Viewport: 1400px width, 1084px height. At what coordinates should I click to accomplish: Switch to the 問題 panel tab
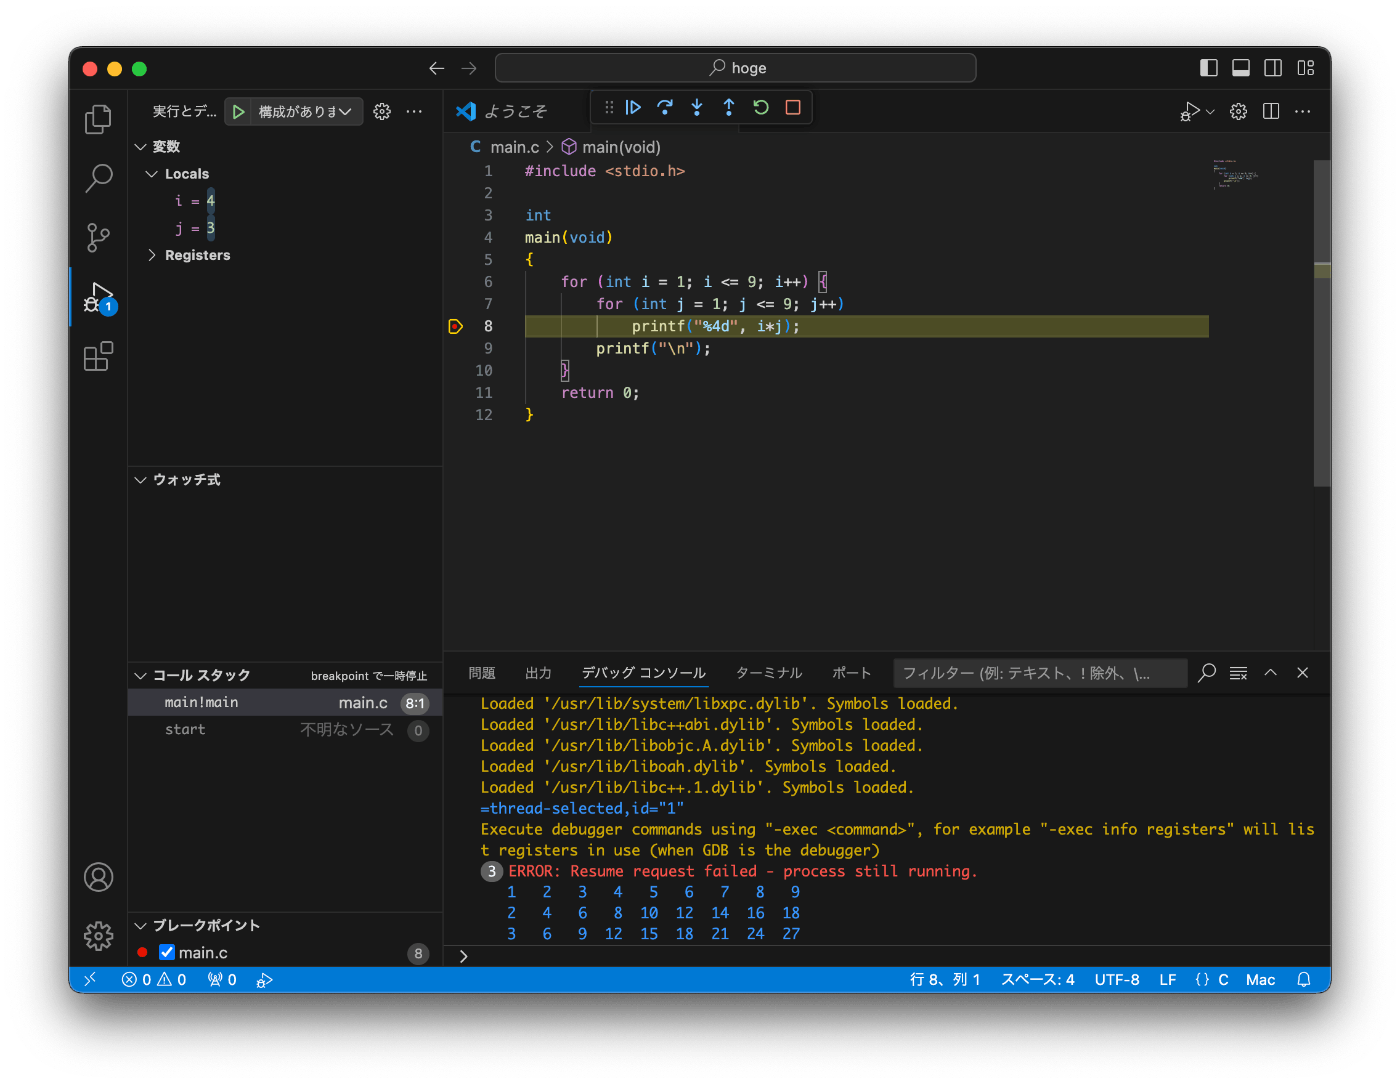coord(482,673)
